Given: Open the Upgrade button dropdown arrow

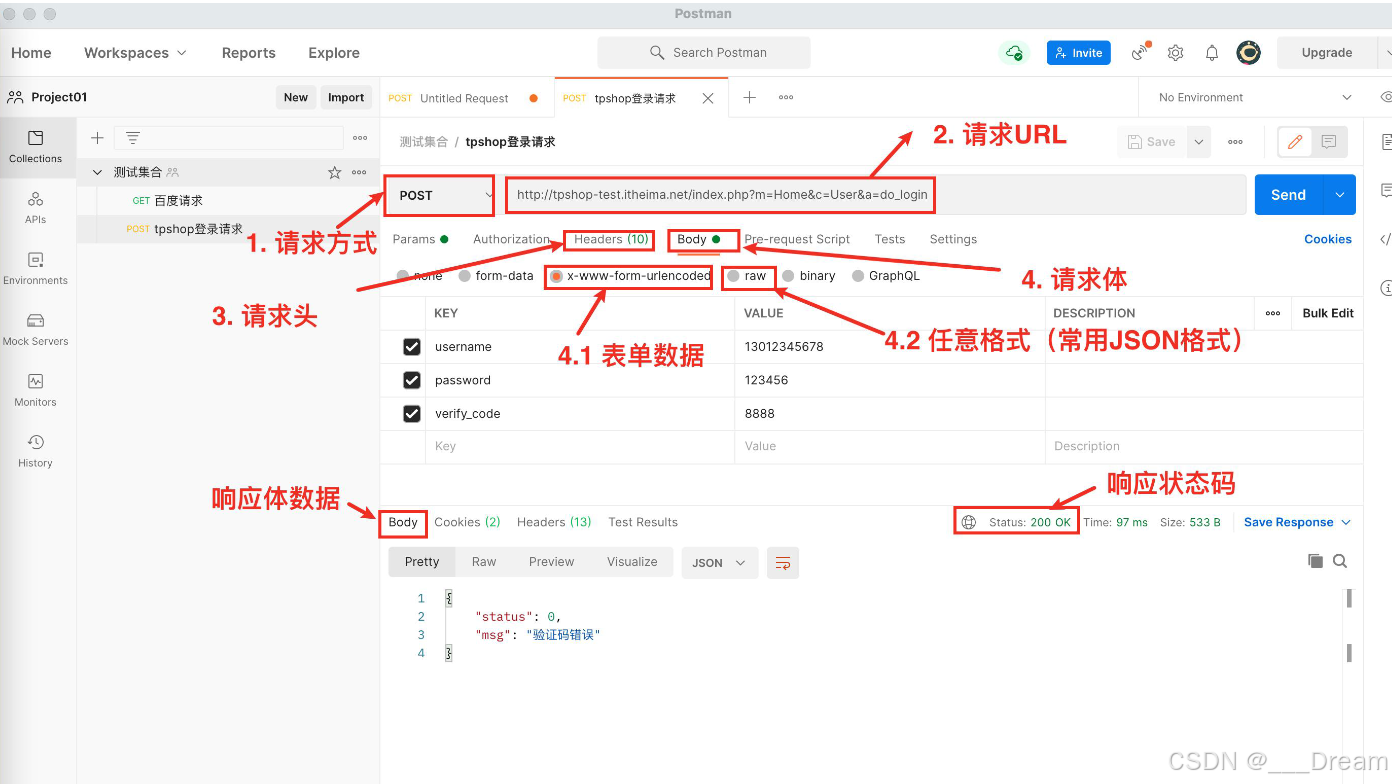Looking at the screenshot, I should [x=1385, y=53].
